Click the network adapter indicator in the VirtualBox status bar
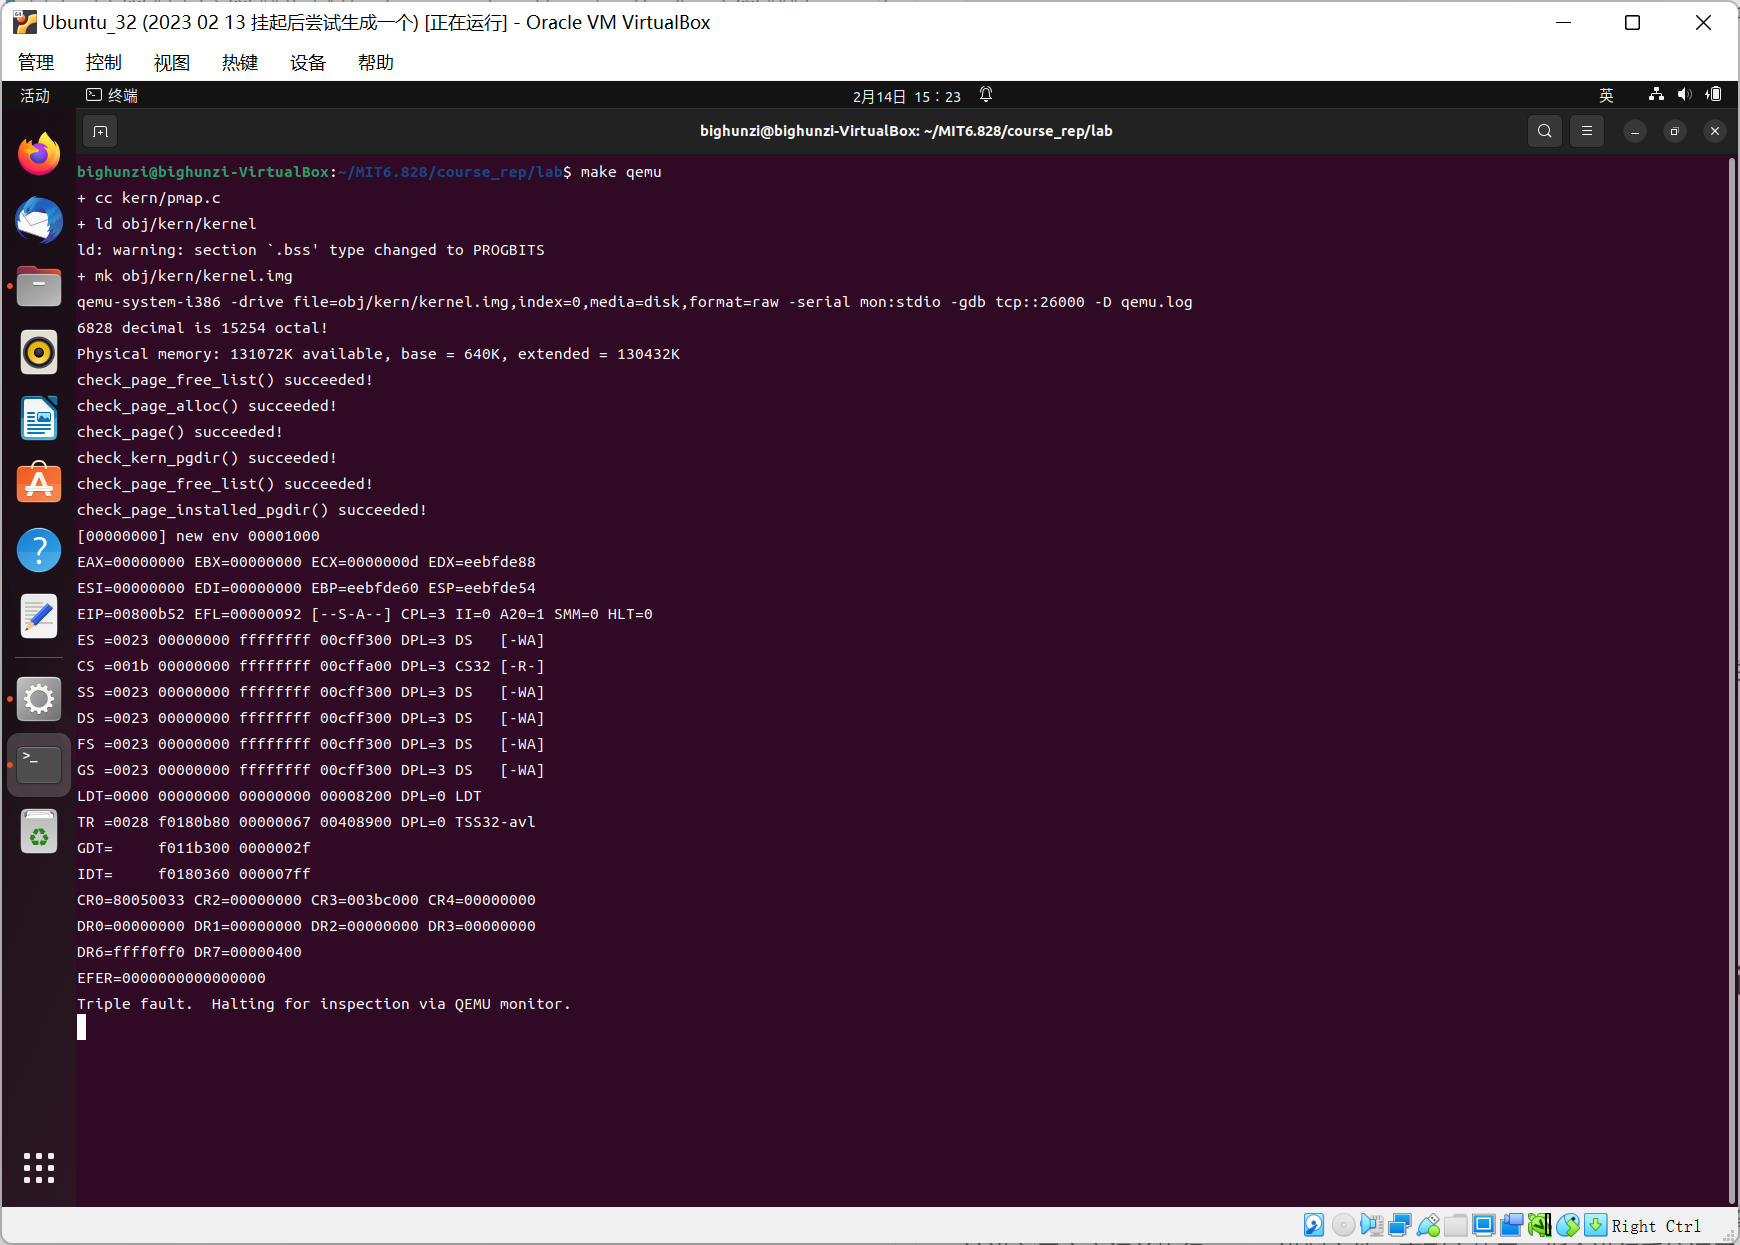1740x1245 pixels. (x=1400, y=1225)
